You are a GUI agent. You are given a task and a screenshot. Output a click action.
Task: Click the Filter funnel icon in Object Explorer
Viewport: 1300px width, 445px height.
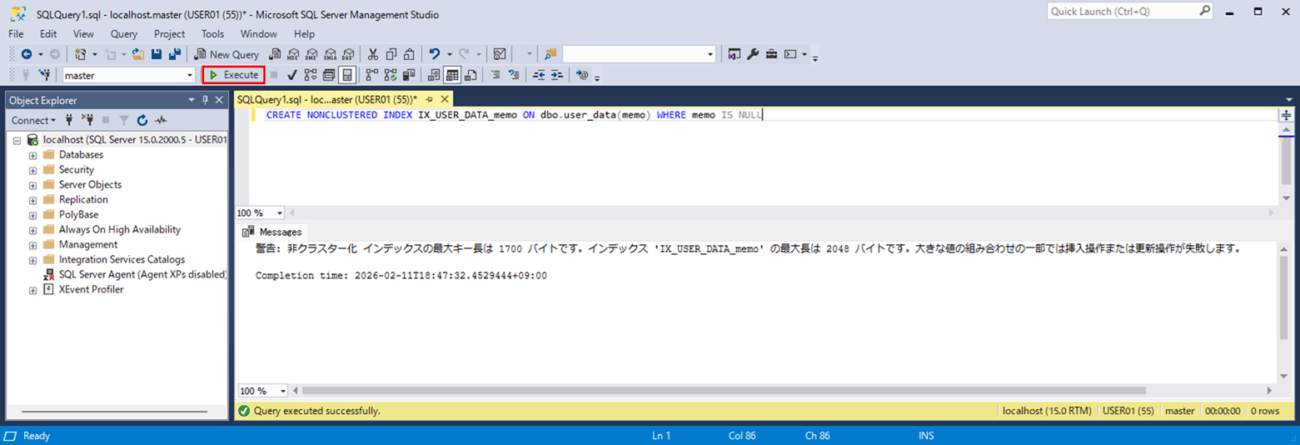(x=124, y=120)
